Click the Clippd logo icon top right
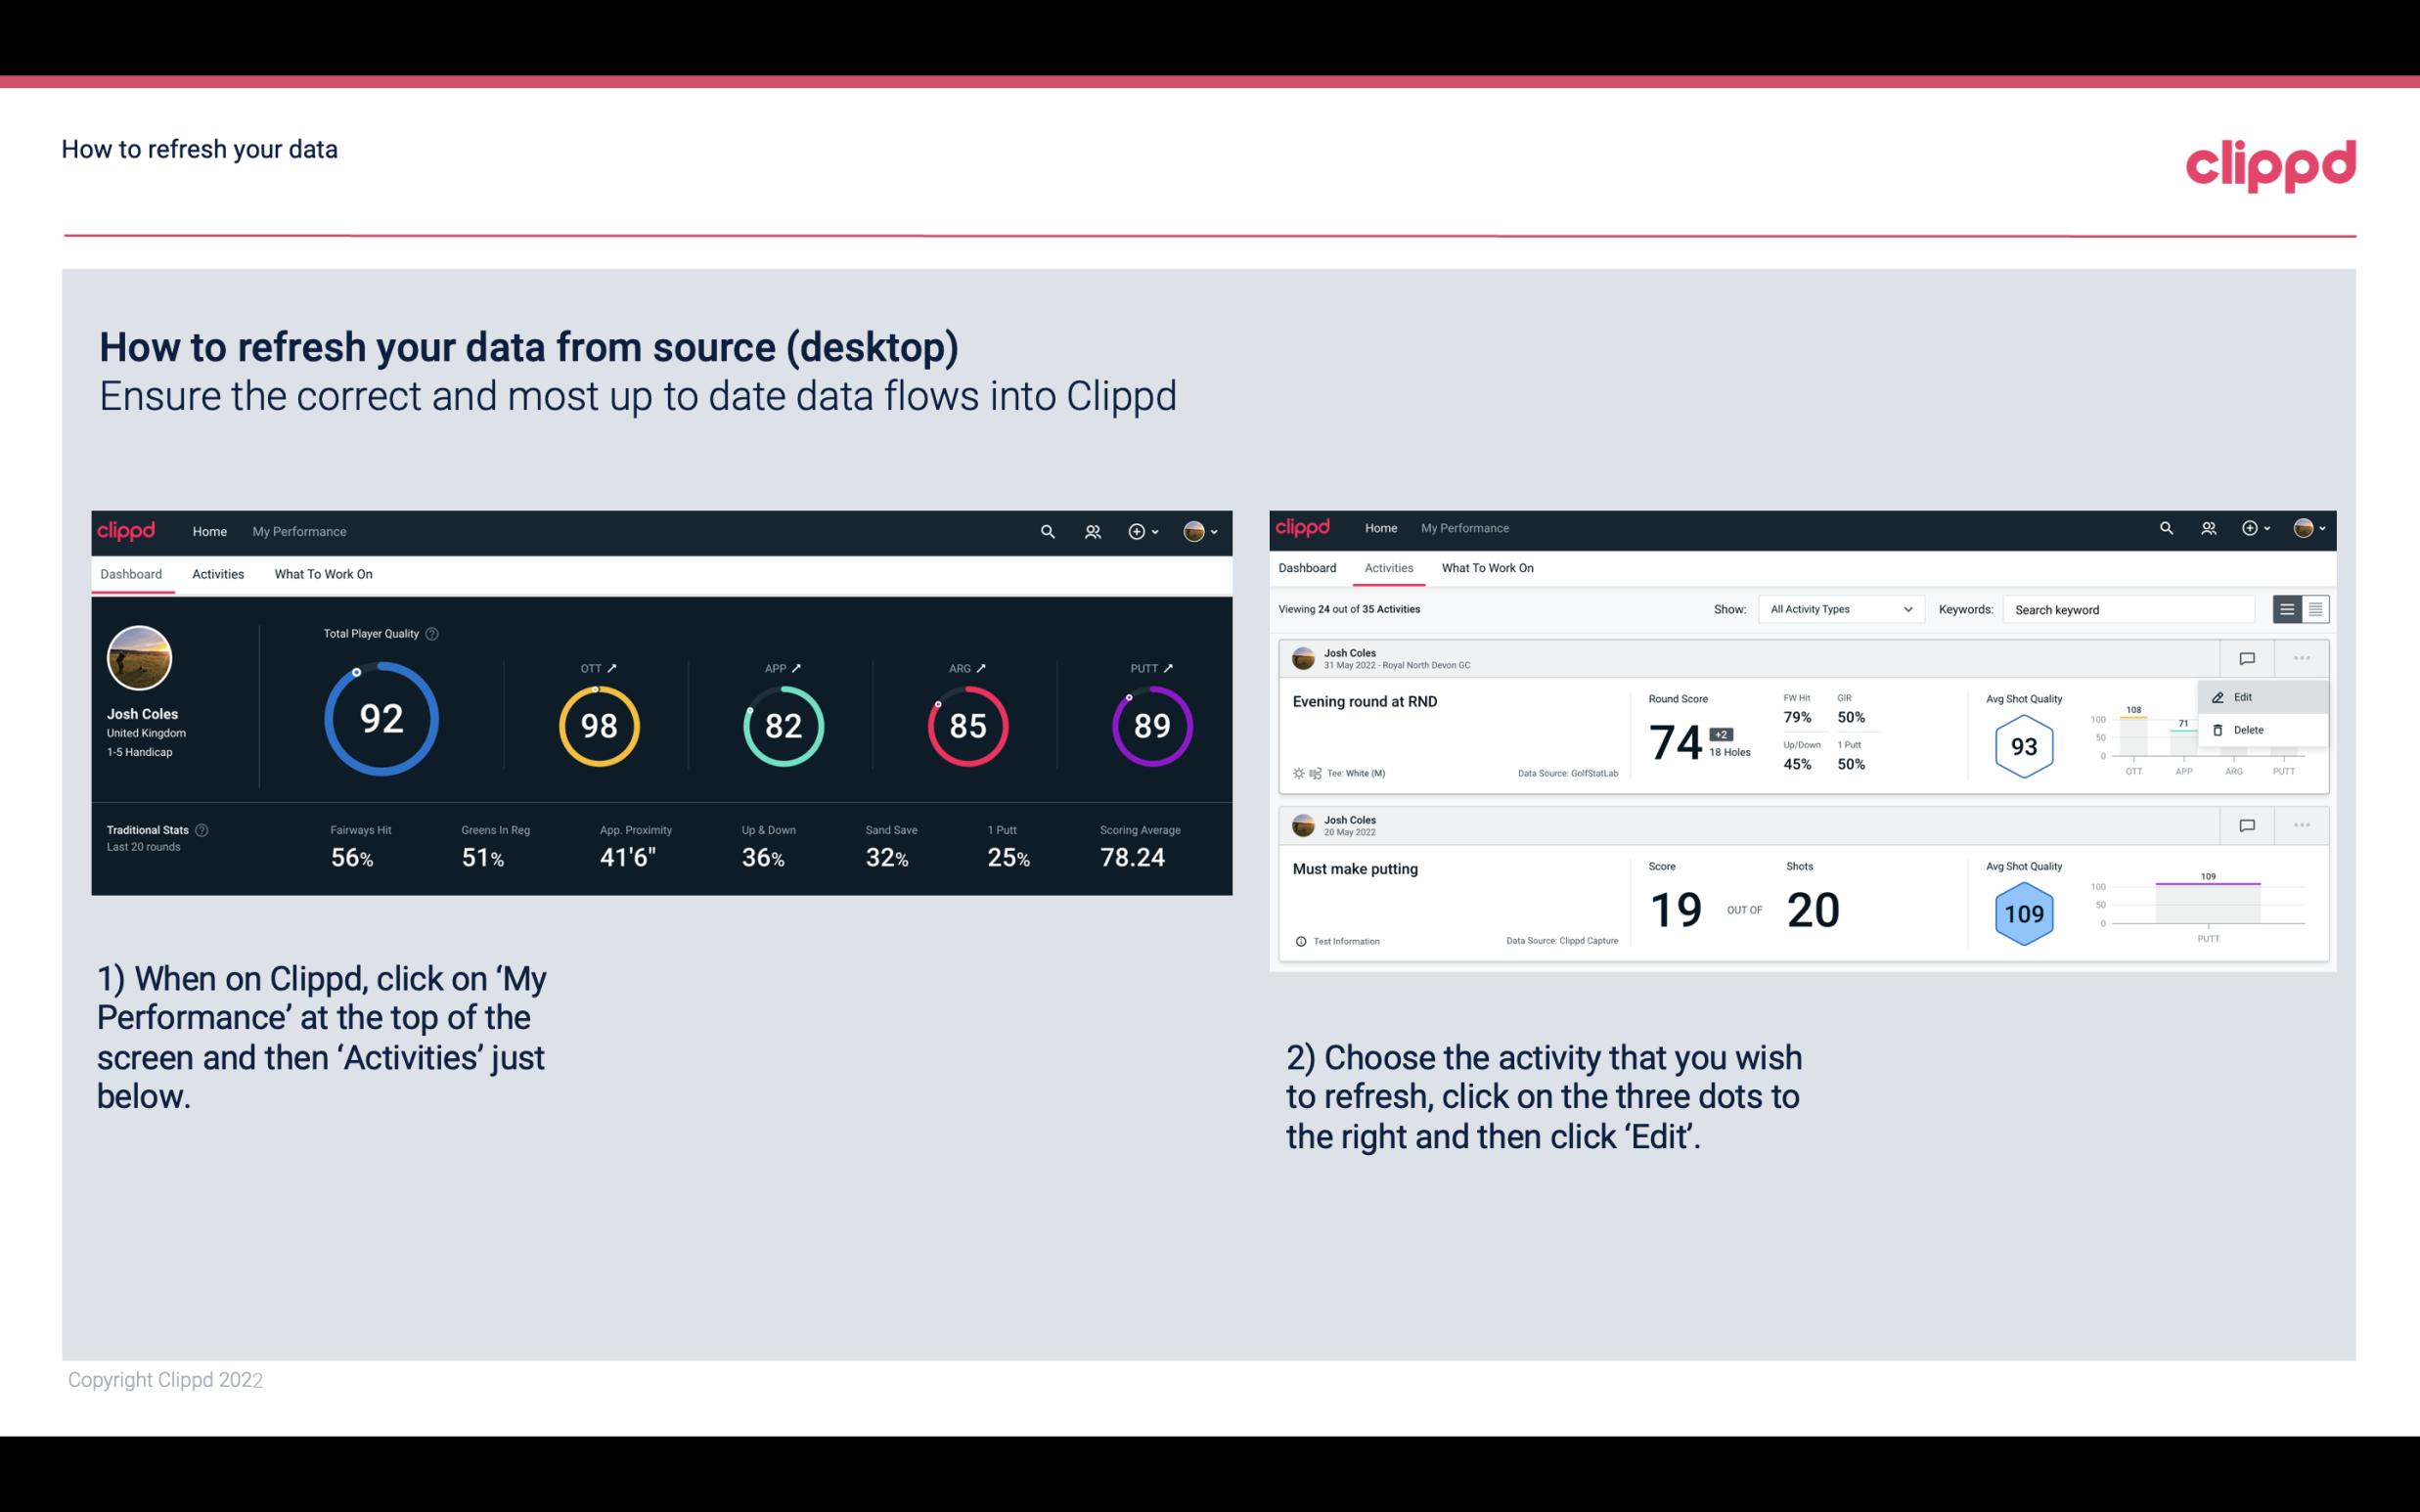Image resolution: width=2420 pixels, height=1512 pixels. [2270, 162]
